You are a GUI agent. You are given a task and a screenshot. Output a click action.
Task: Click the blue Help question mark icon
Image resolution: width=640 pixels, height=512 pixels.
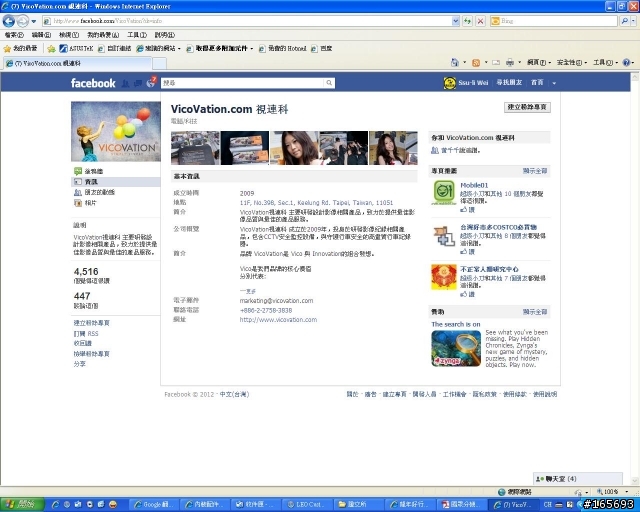pyautogui.click(x=627, y=62)
